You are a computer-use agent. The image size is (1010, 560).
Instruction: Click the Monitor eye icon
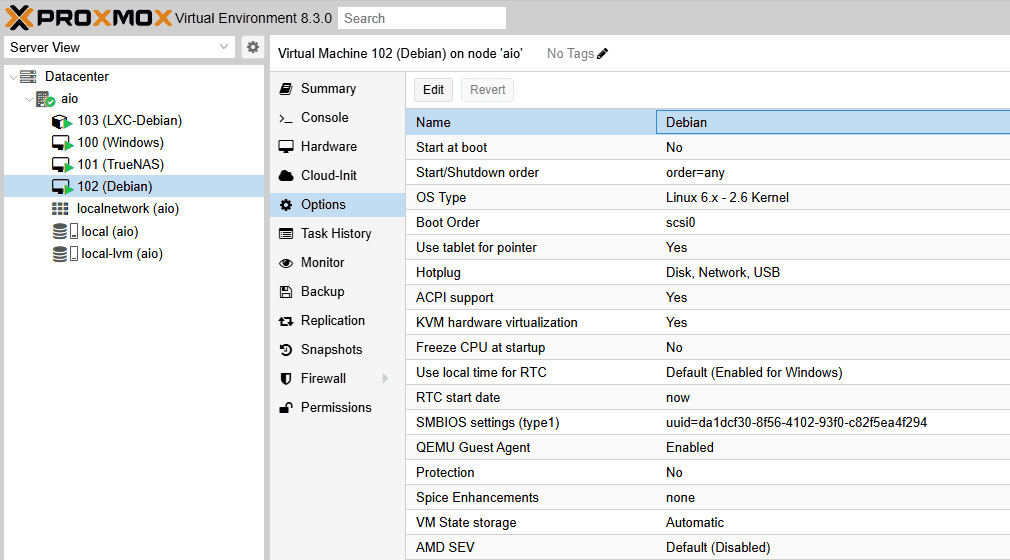[286, 262]
